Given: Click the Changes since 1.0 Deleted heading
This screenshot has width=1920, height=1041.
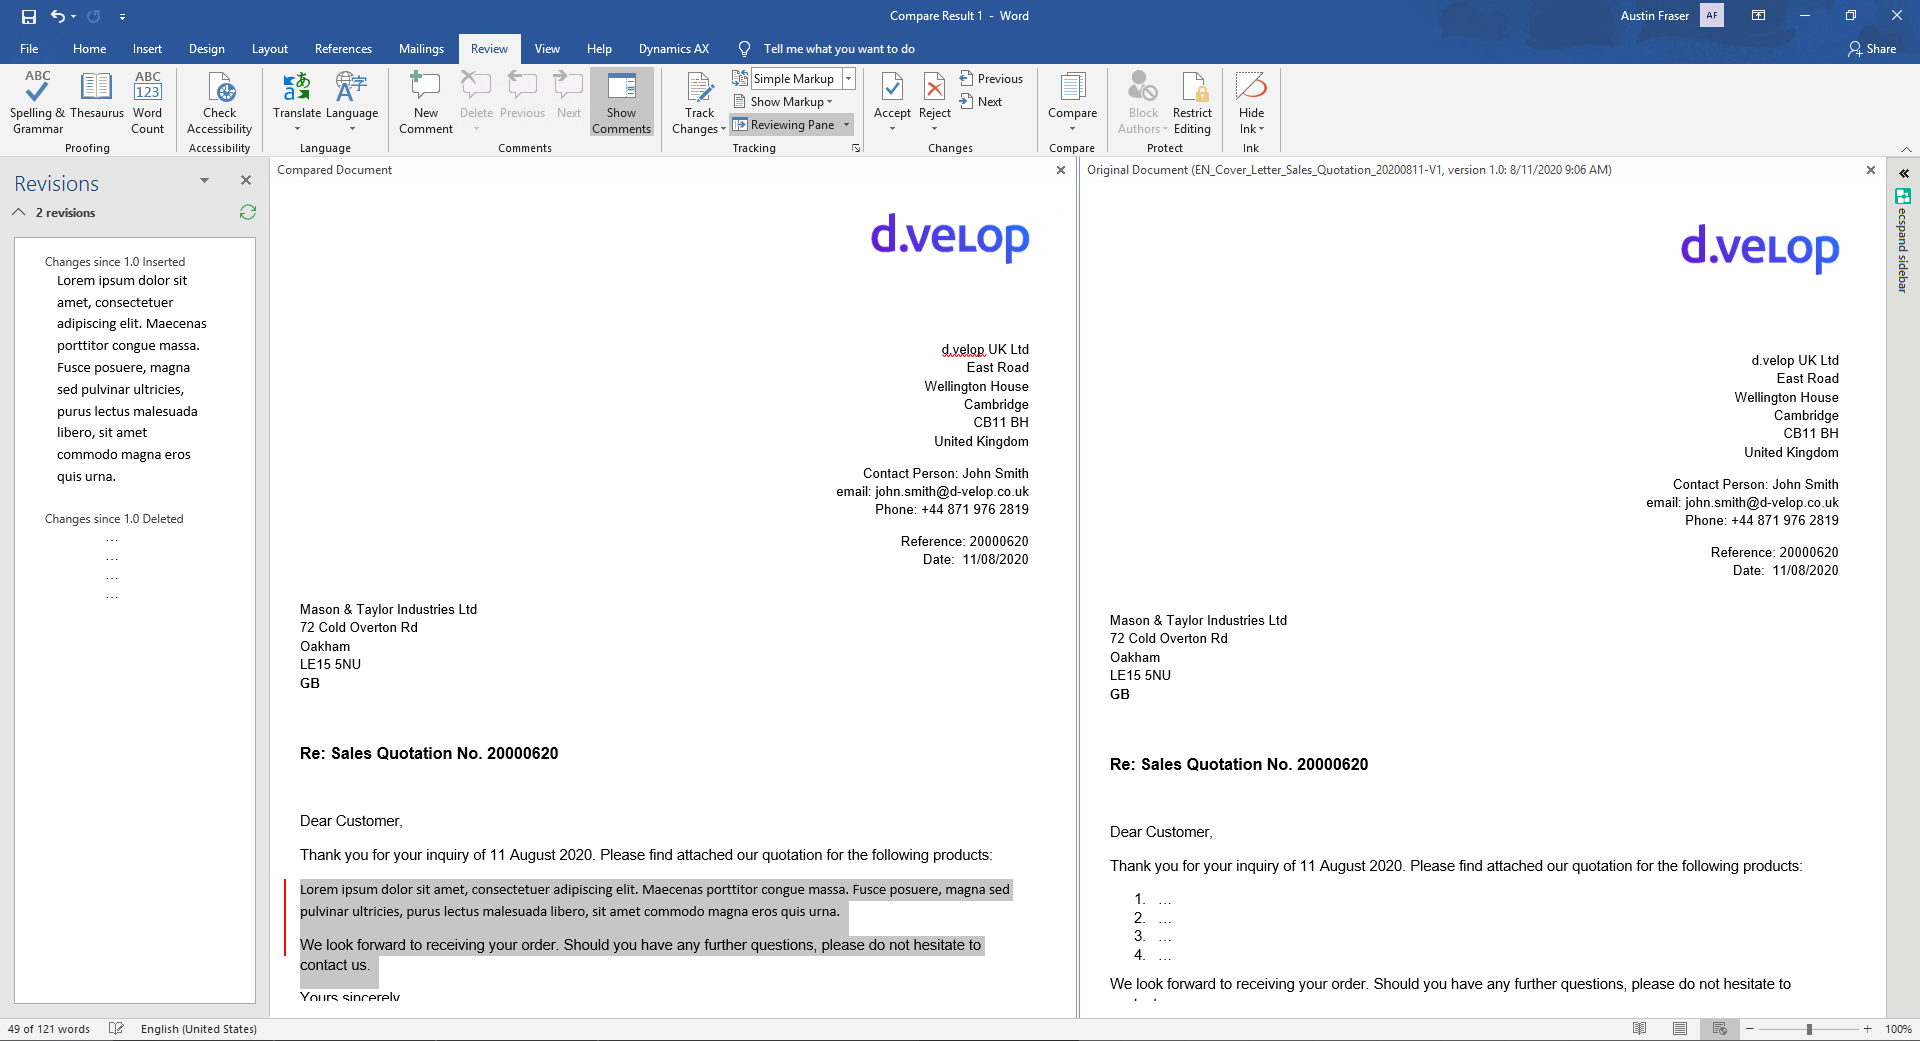Looking at the screenshot, I should [x=114, y=519].
